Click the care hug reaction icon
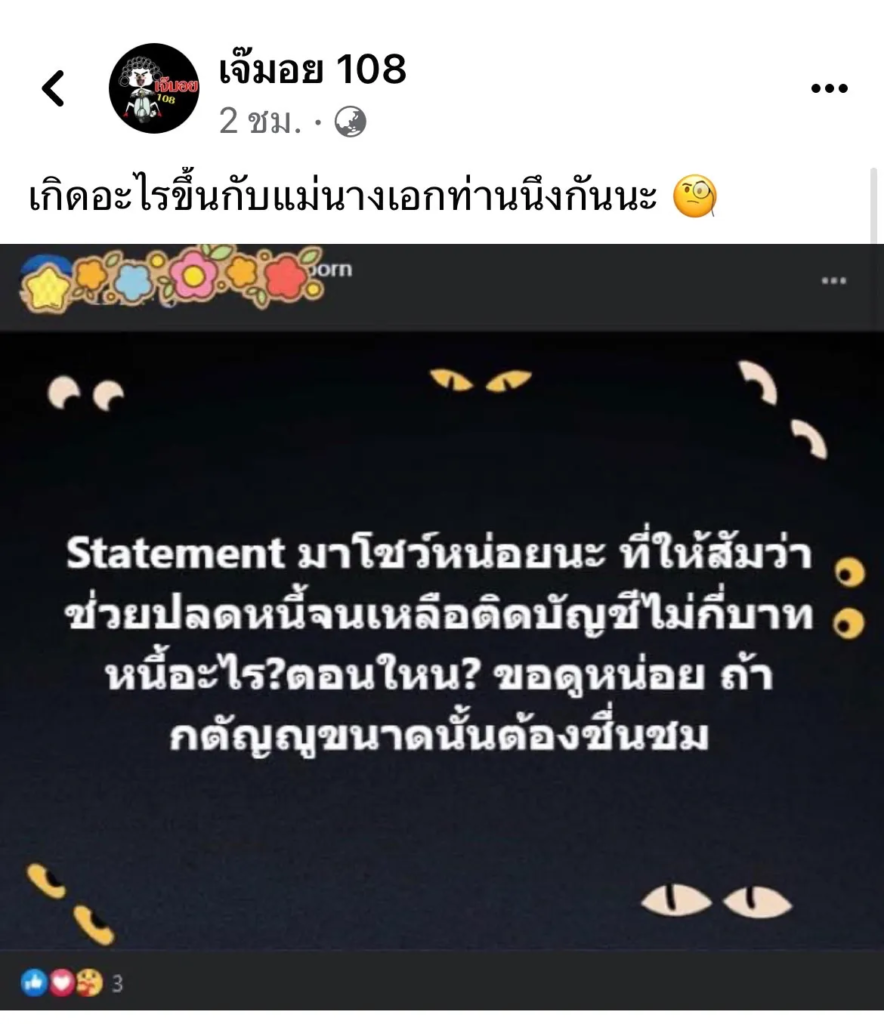The image size is (884, 1024). [x=89, y=982]
